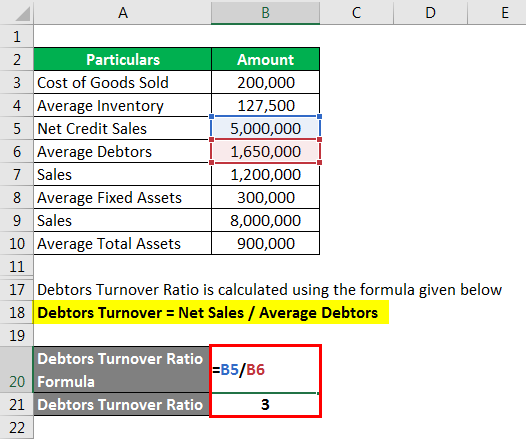
Task: Click the Particulars header cell
Action: 122,59
